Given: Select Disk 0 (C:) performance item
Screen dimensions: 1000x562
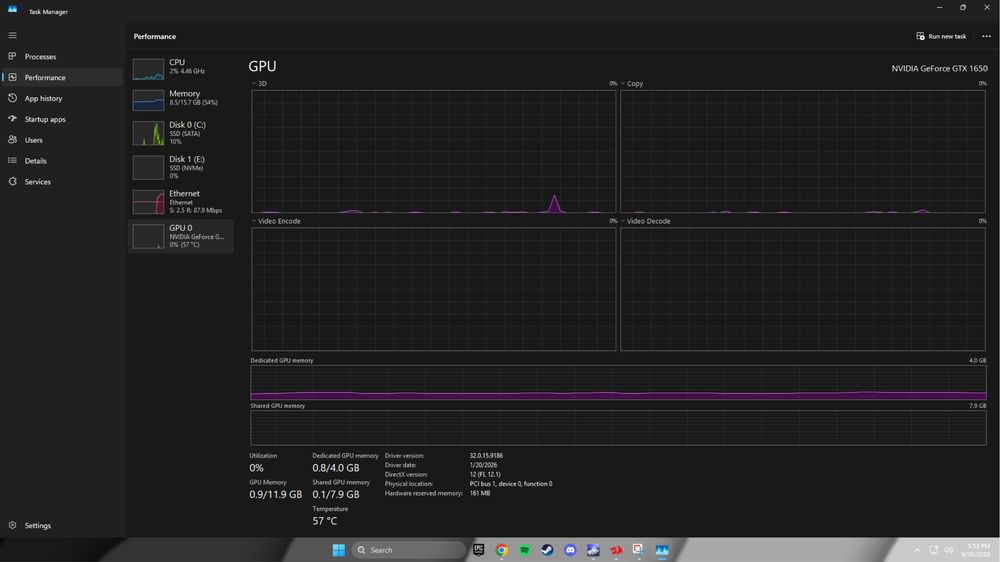Looking at the screenshot, I should [x=181, y=133].
